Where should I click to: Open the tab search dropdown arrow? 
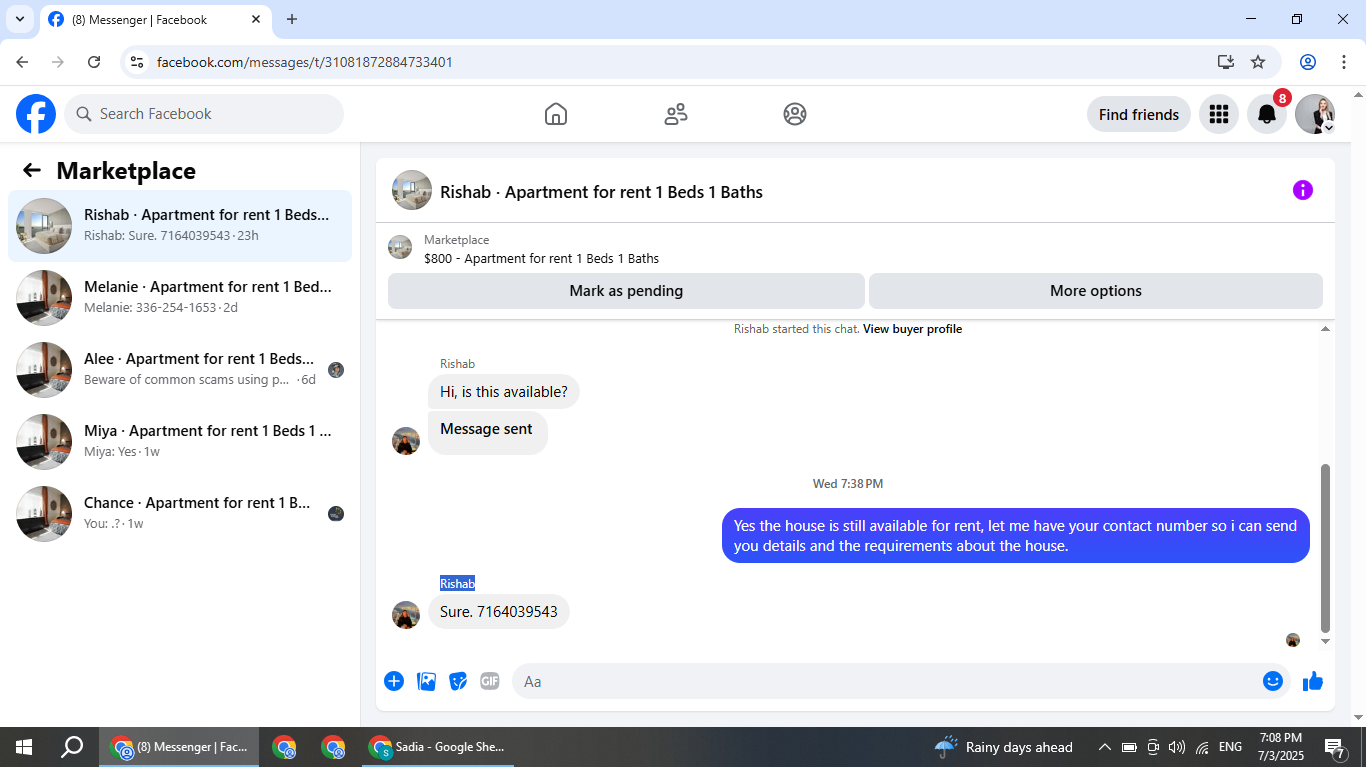pos(19,19)
